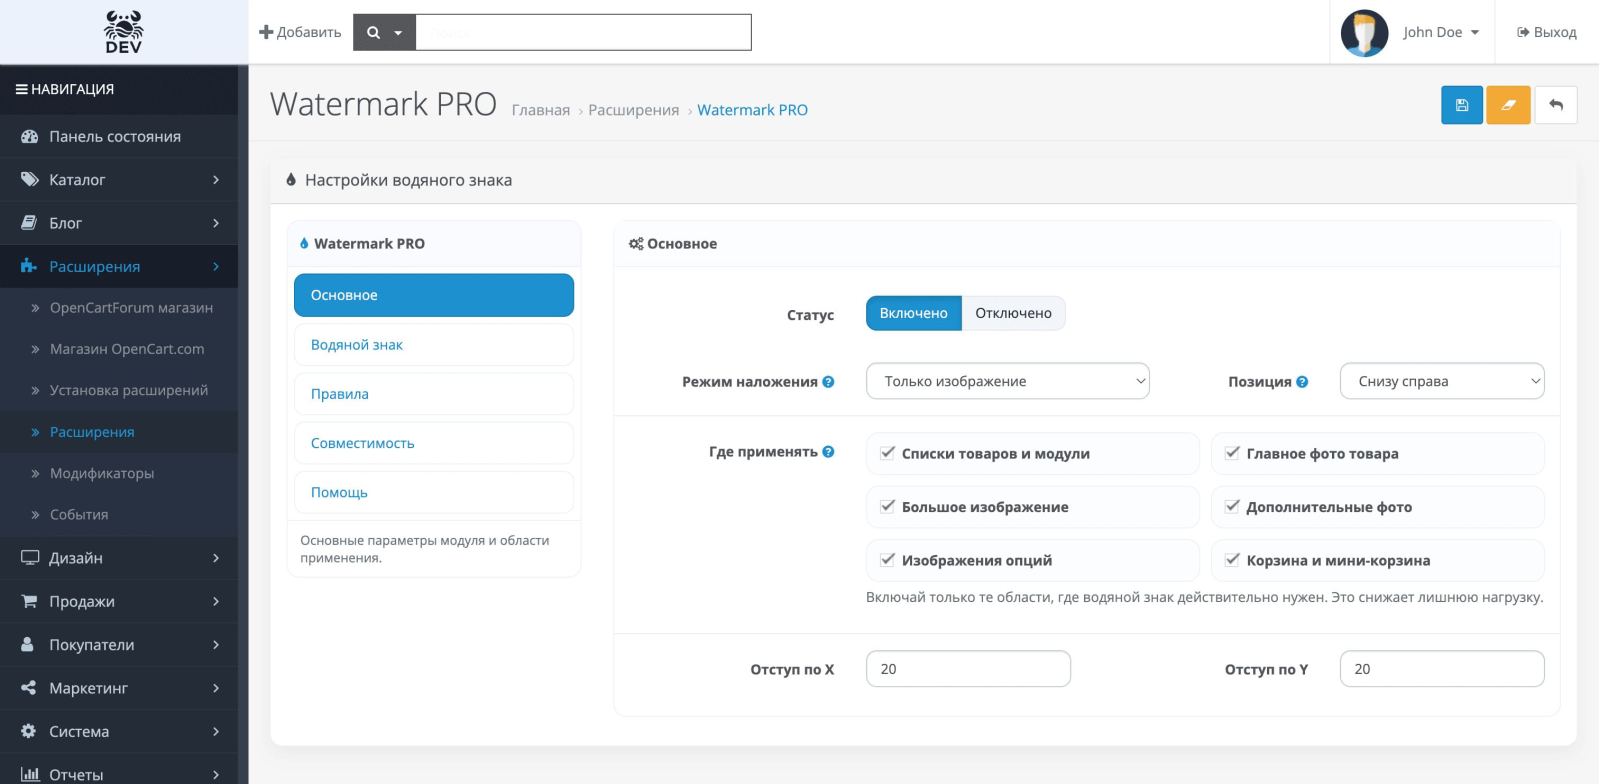Click help icon next to Режим наложения
The height and width of the screenshot is (784, 1600).
[x=828, y=381]
